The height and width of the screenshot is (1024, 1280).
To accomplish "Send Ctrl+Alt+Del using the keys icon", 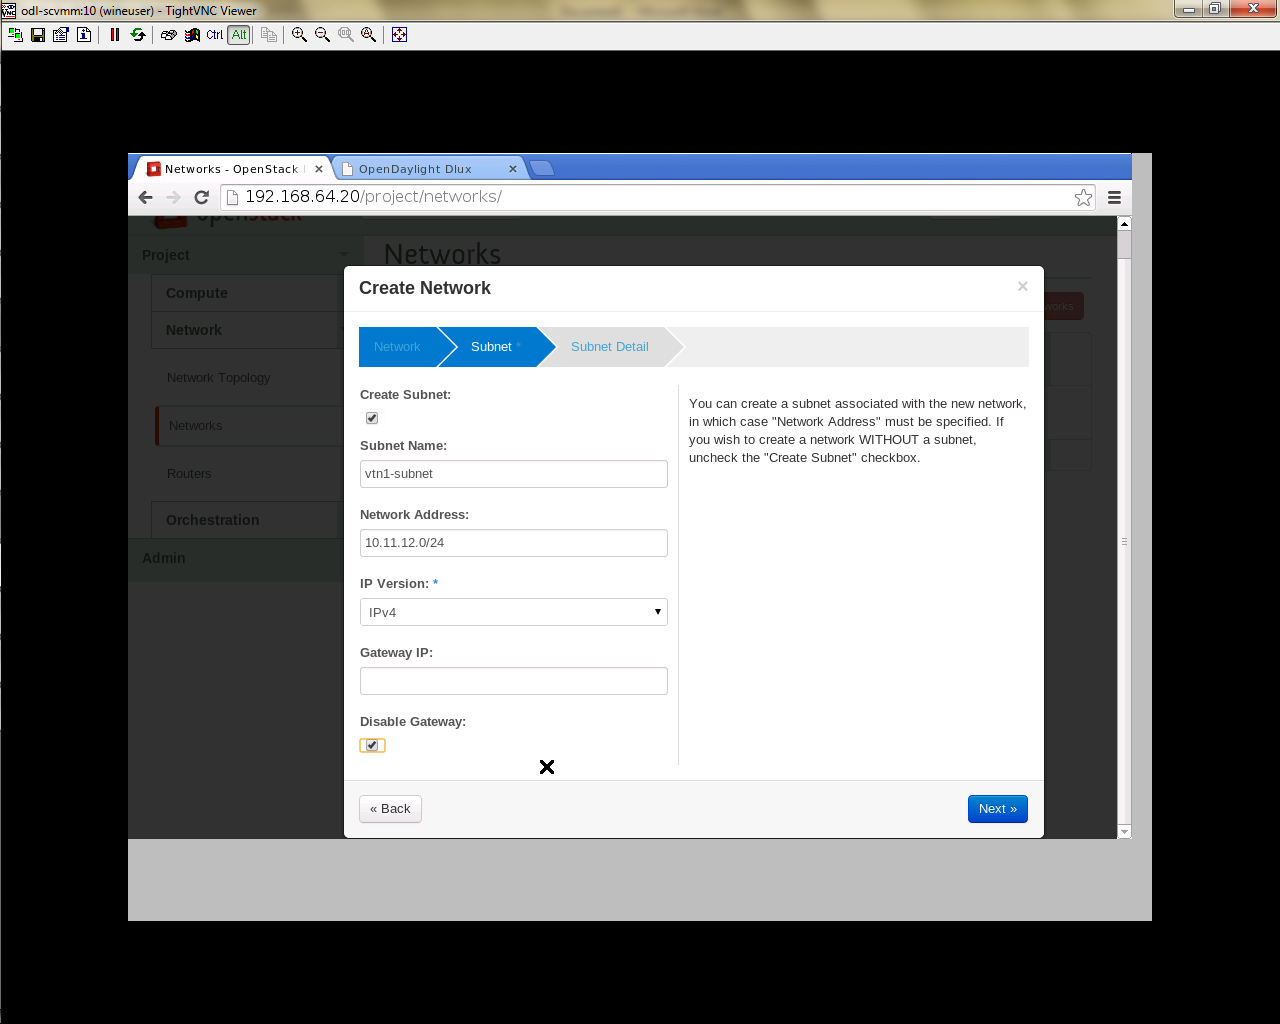I will click(x=169, y=35).
